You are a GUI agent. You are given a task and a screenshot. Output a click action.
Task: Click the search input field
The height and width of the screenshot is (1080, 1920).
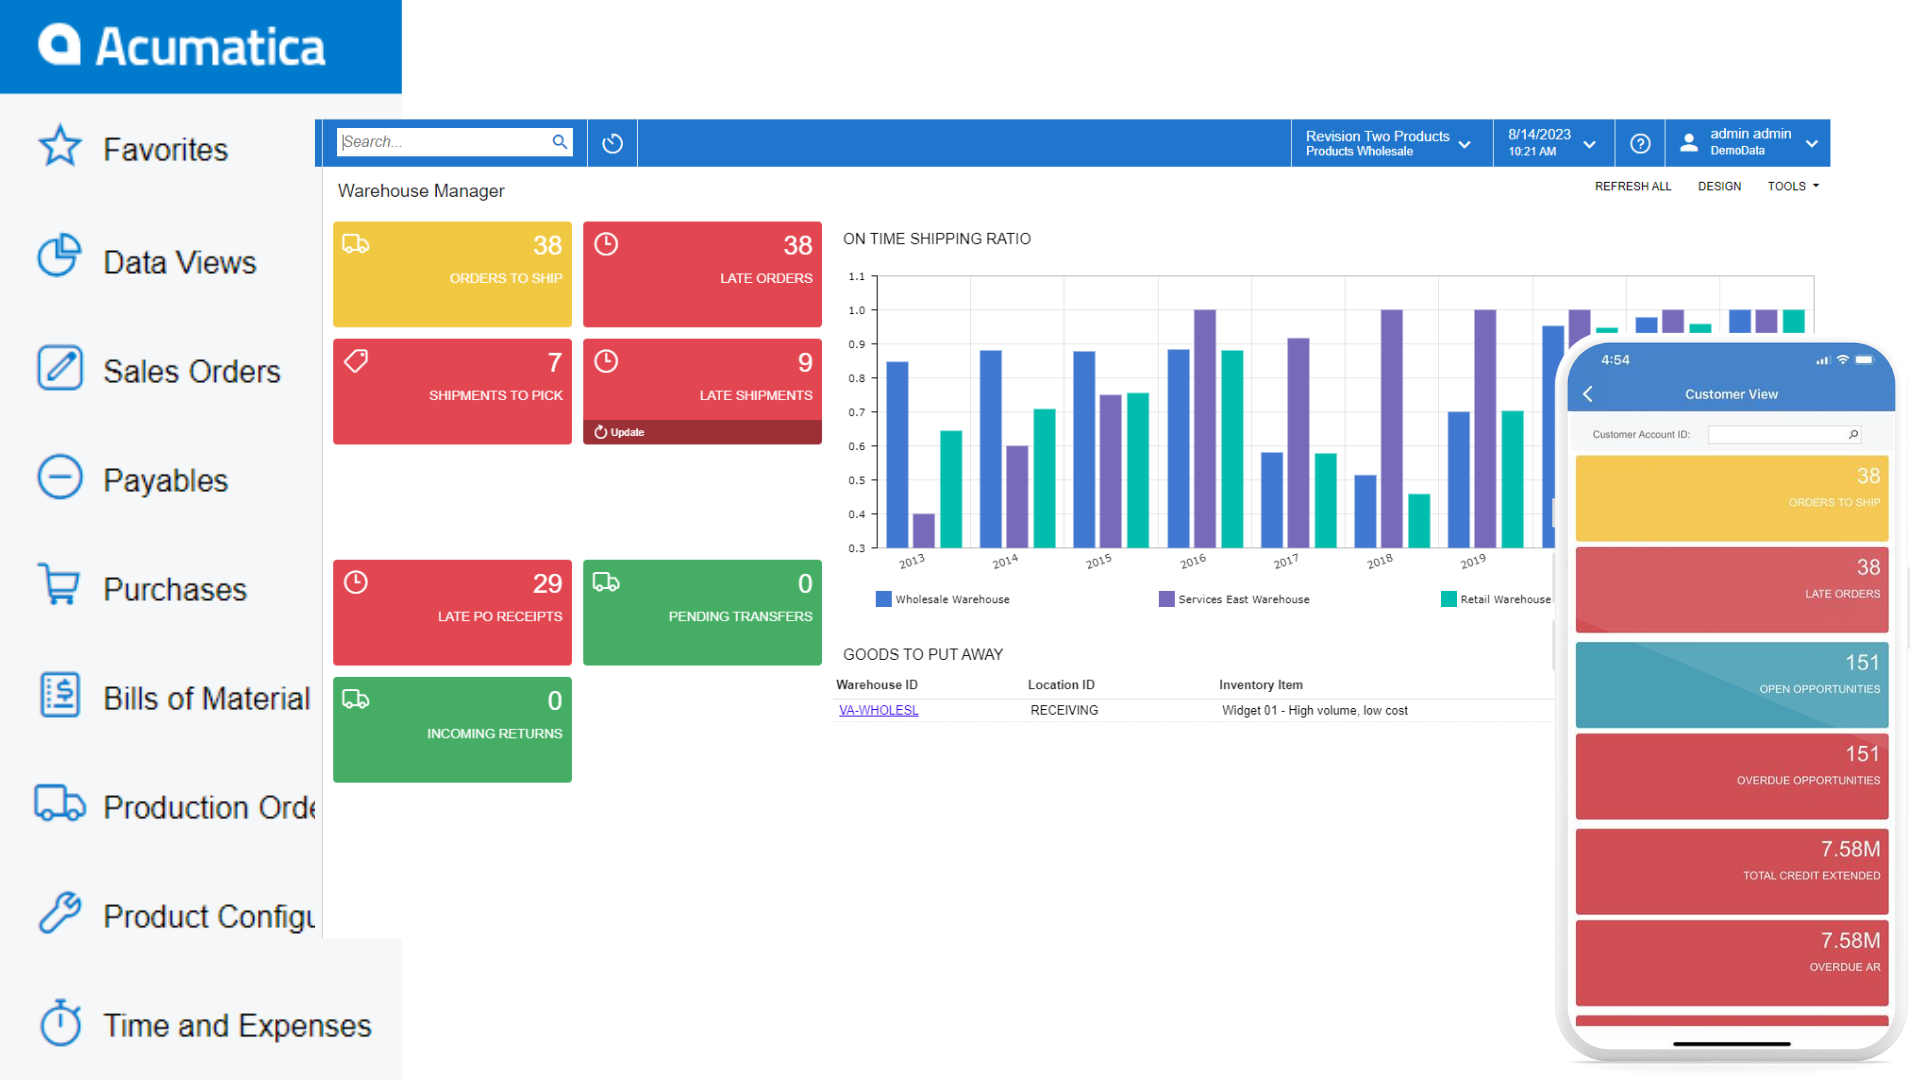tap(446, 141)
